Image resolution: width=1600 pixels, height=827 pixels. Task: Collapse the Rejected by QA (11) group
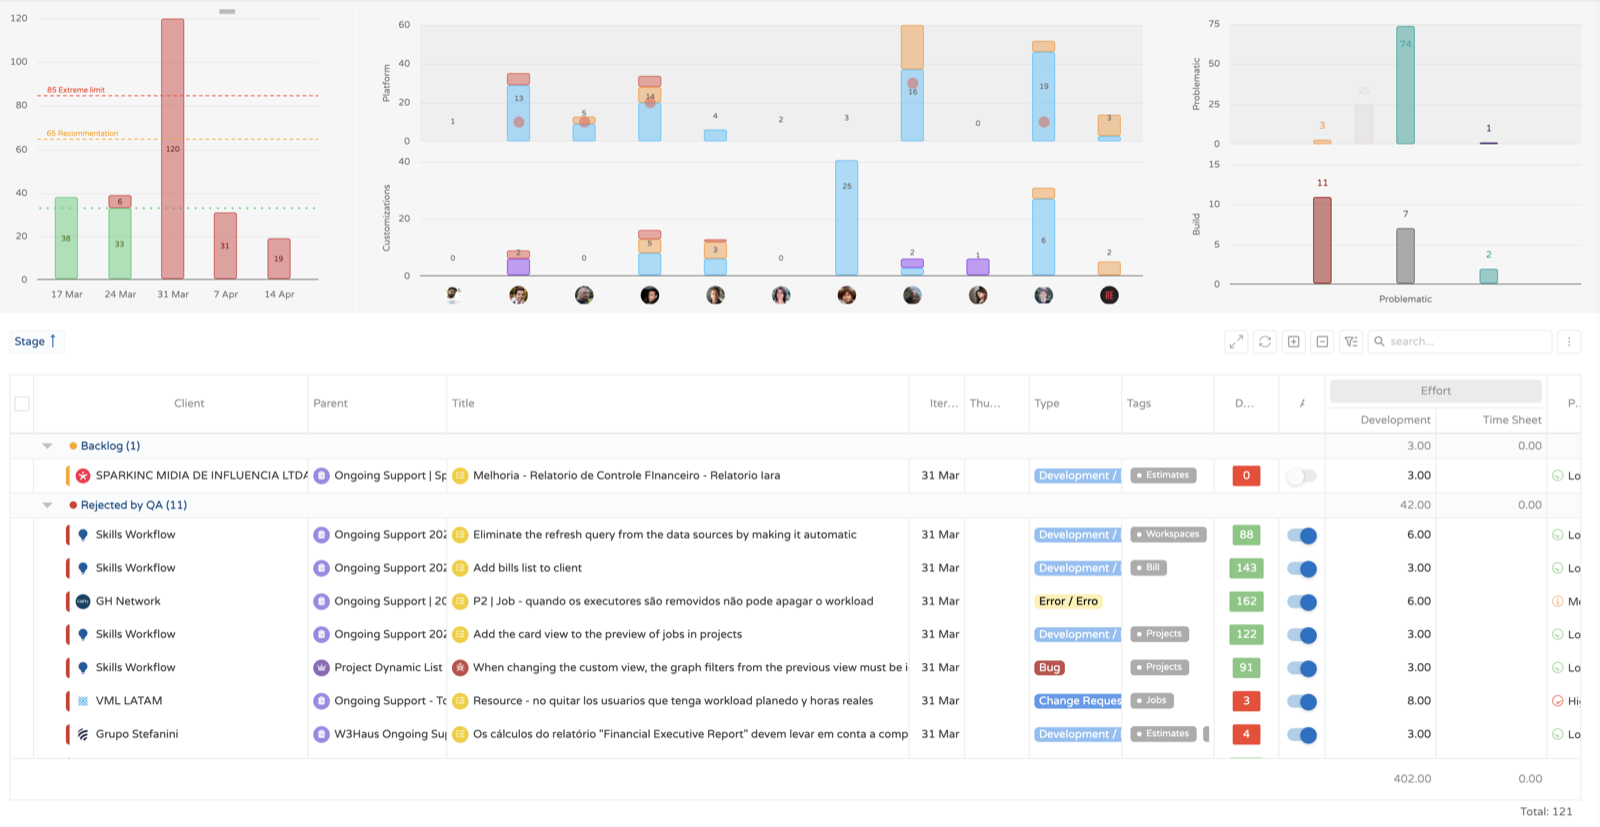[x=47, y=505]
